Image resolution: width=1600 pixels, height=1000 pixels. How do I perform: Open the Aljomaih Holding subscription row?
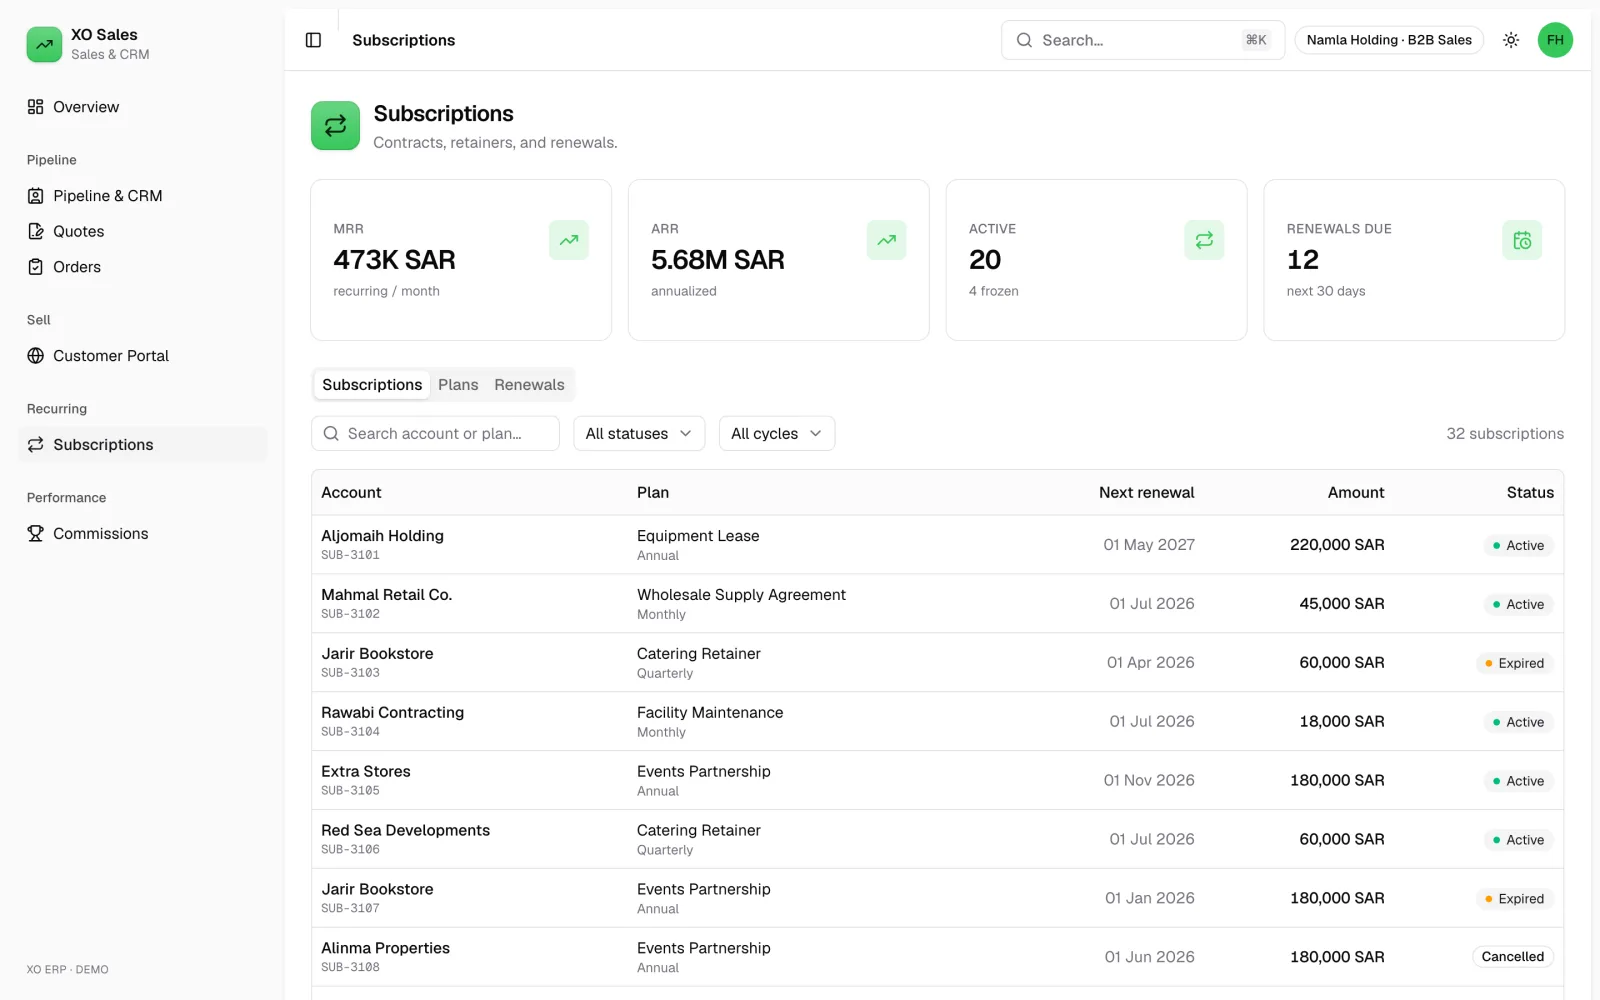937,545
